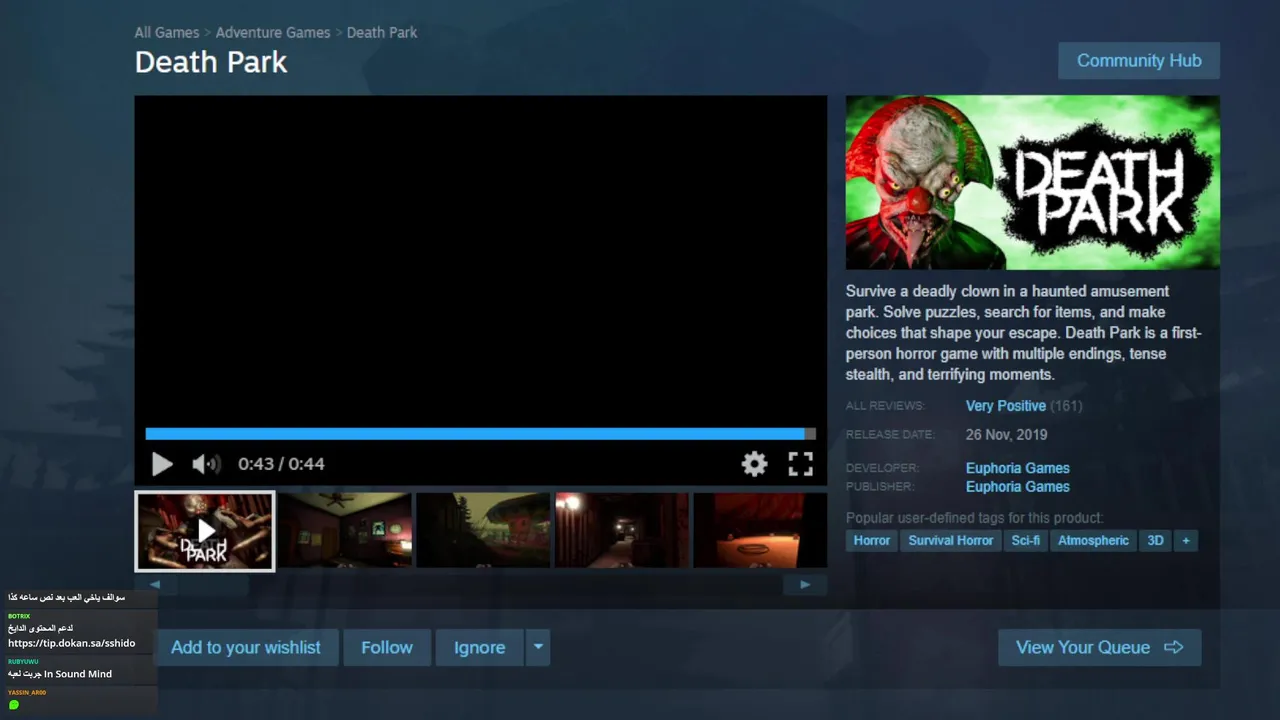Open the second screenshot thumbnail
Screen dimensions: 1280x720
pos(345,530)
